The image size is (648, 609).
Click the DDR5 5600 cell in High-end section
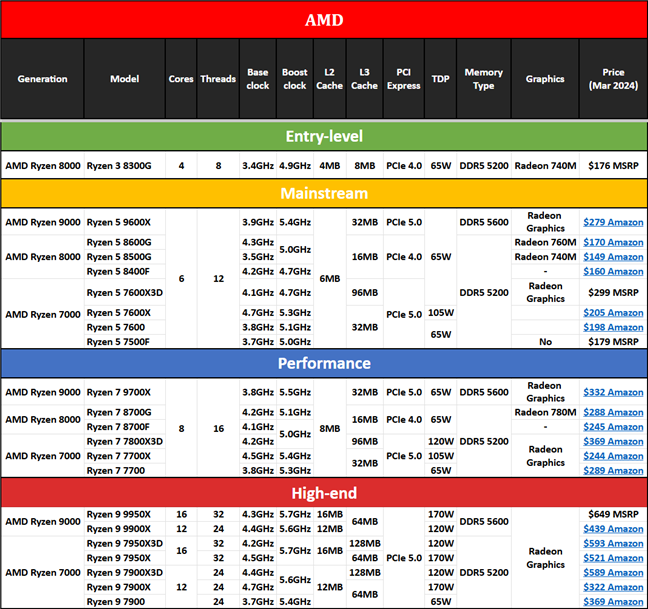point(484,521)
